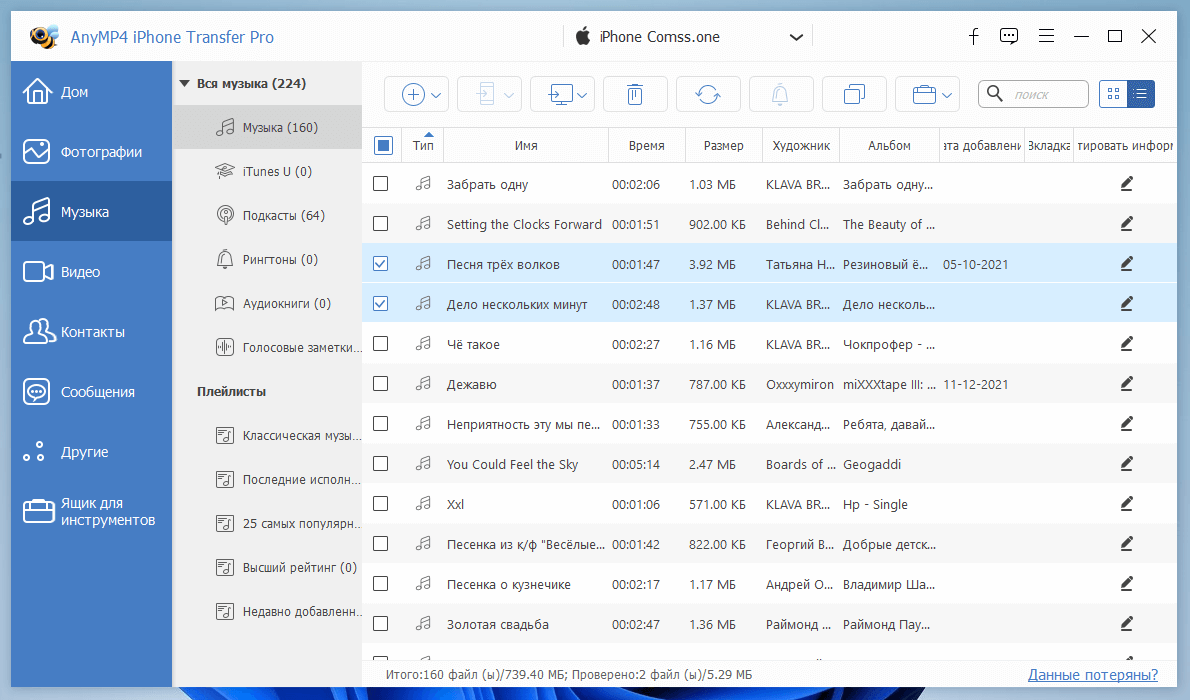Screen dimensions: 1190x700
Task: Open the Другие sidebar section
Action: click(x=92, y=452)
